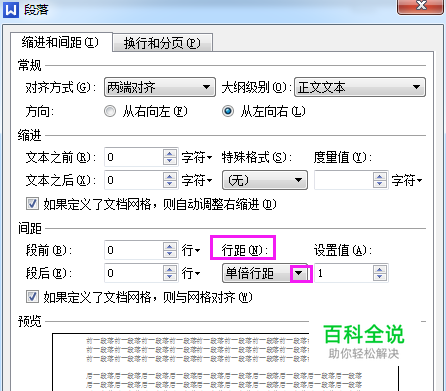Click the 文本之后 indent input field
Screen dimensions: 446x391
(x=134, y=180)
